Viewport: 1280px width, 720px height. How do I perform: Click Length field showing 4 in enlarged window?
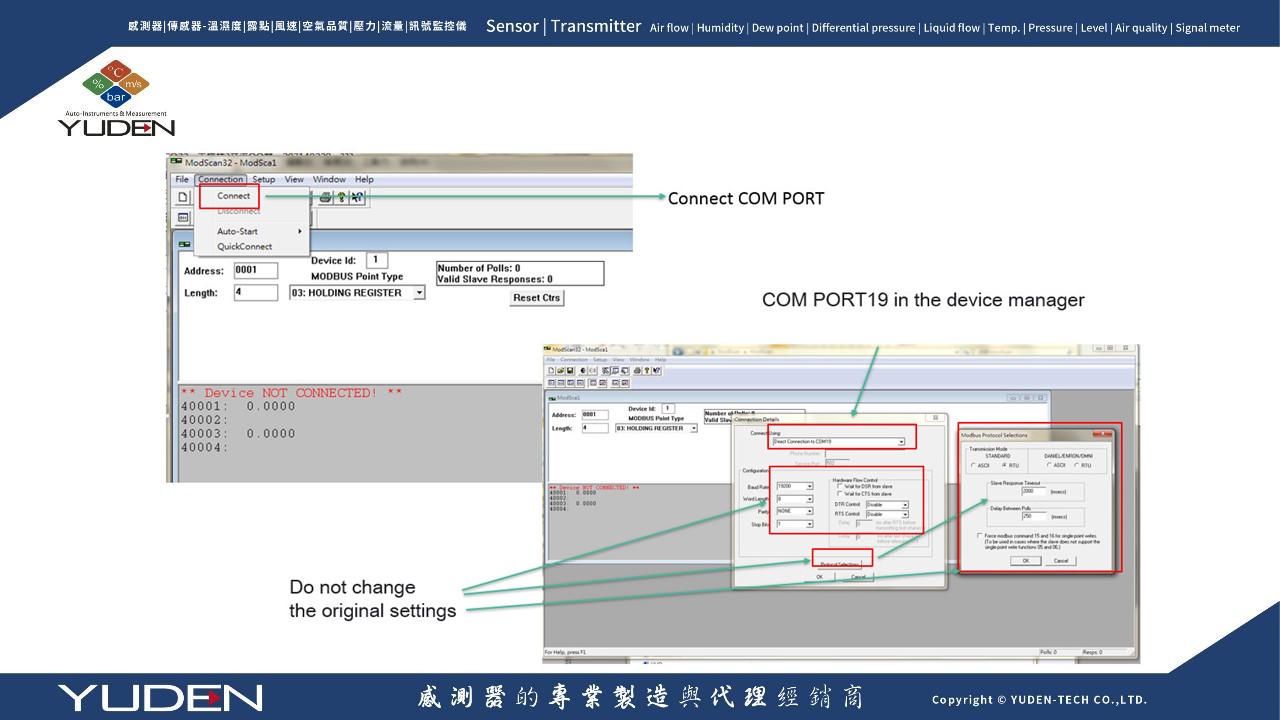(x=256, y=292)
